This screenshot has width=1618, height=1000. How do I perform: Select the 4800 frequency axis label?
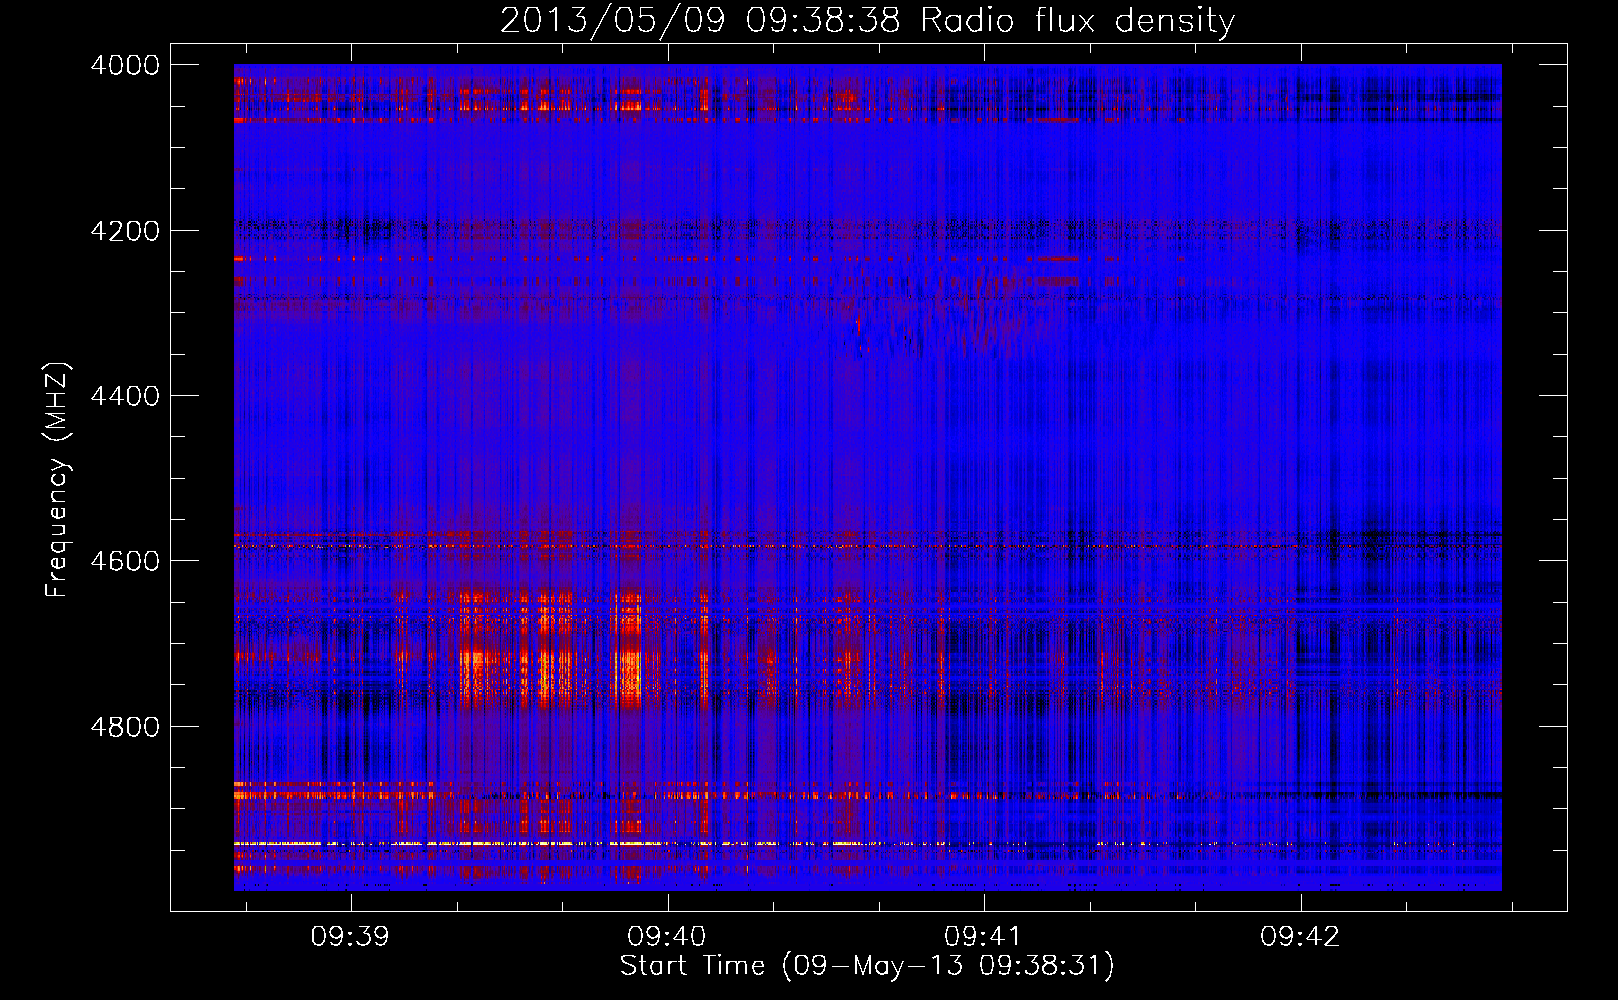click(x=125, y=727)
